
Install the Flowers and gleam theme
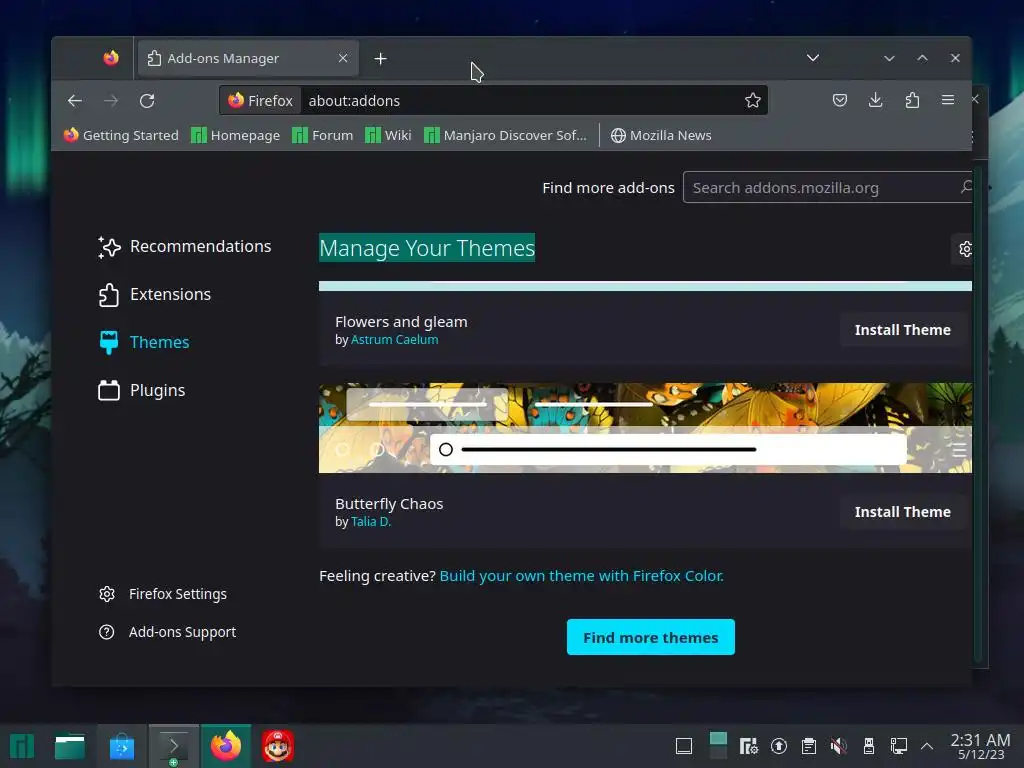pos(903,330)
